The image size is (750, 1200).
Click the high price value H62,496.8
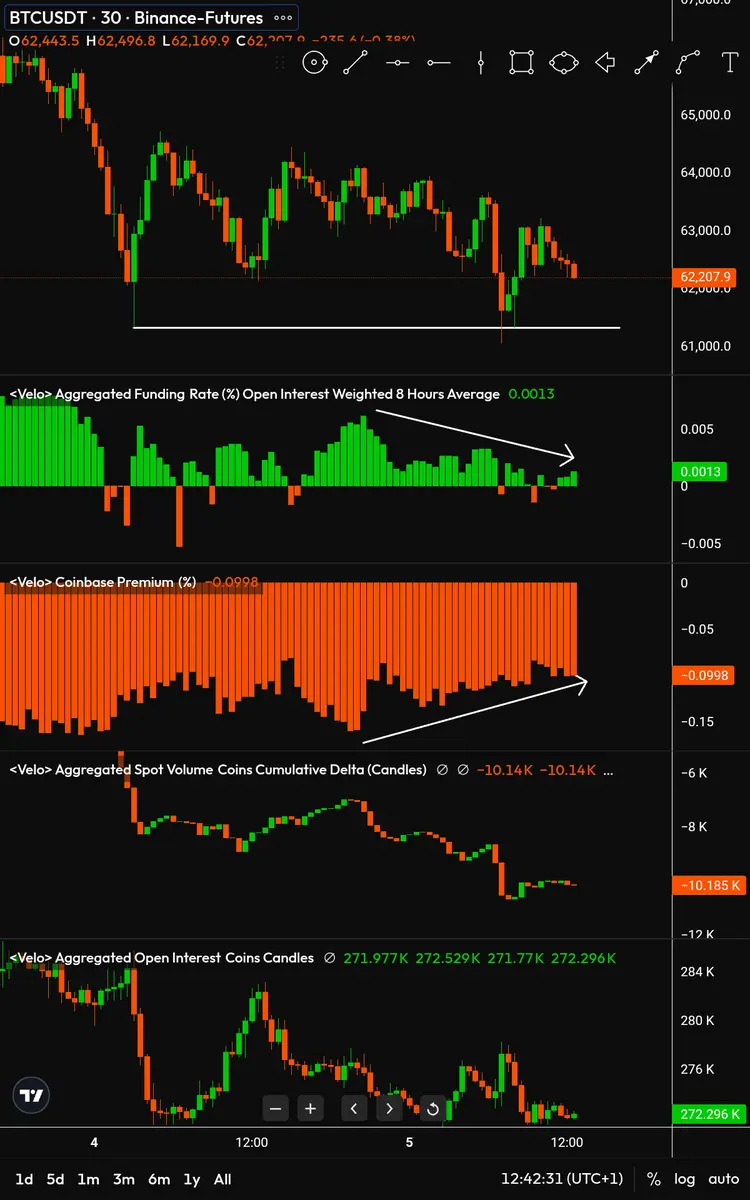[x=121, y=41]
